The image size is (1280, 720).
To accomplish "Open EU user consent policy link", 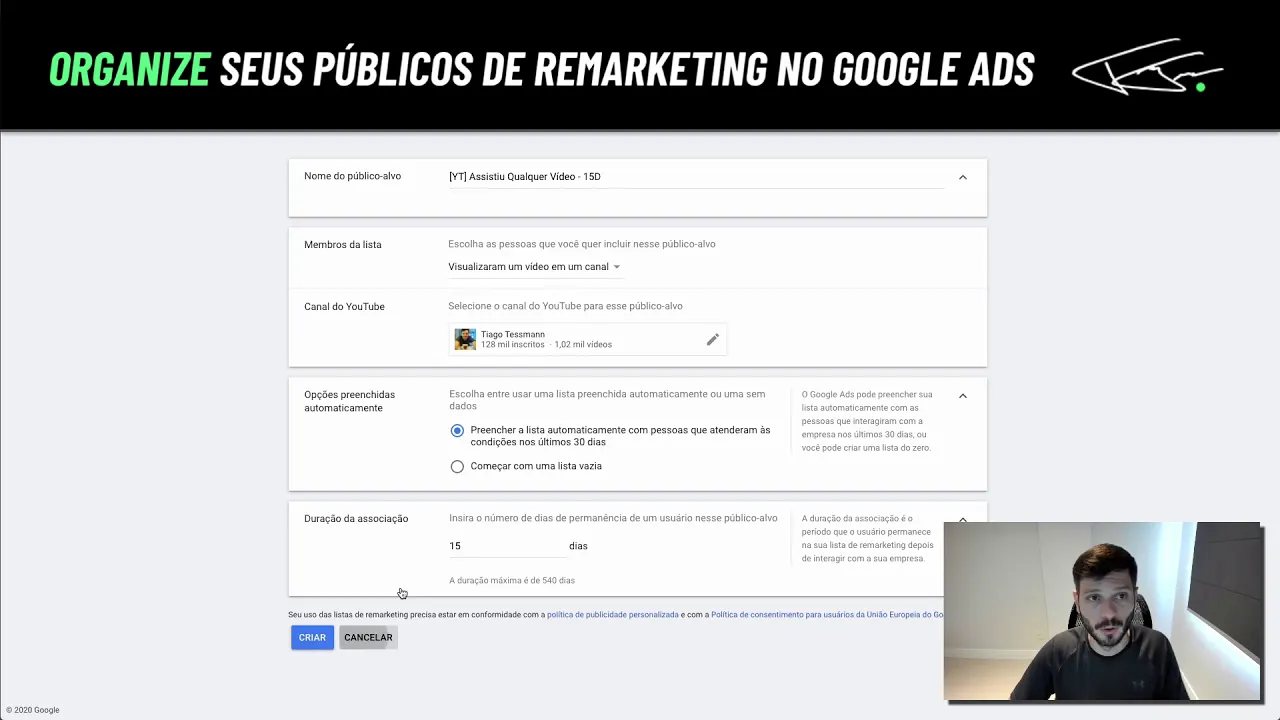I will click(x=827, y=615).
